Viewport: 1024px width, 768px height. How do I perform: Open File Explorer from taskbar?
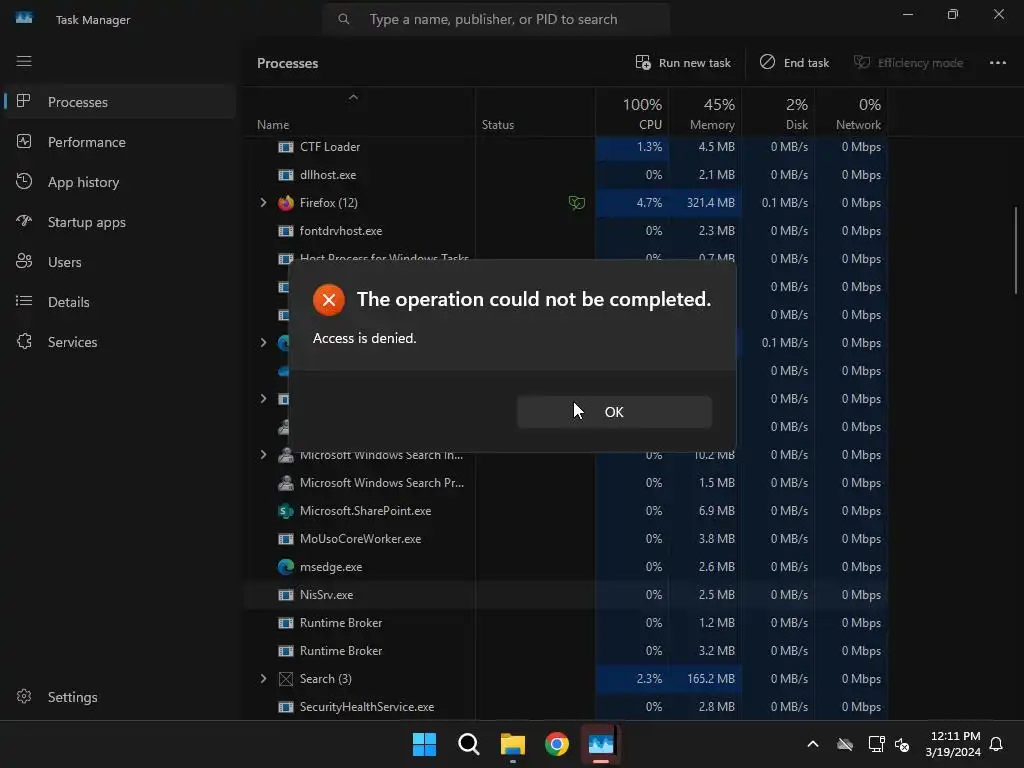[x=513, y=744]
